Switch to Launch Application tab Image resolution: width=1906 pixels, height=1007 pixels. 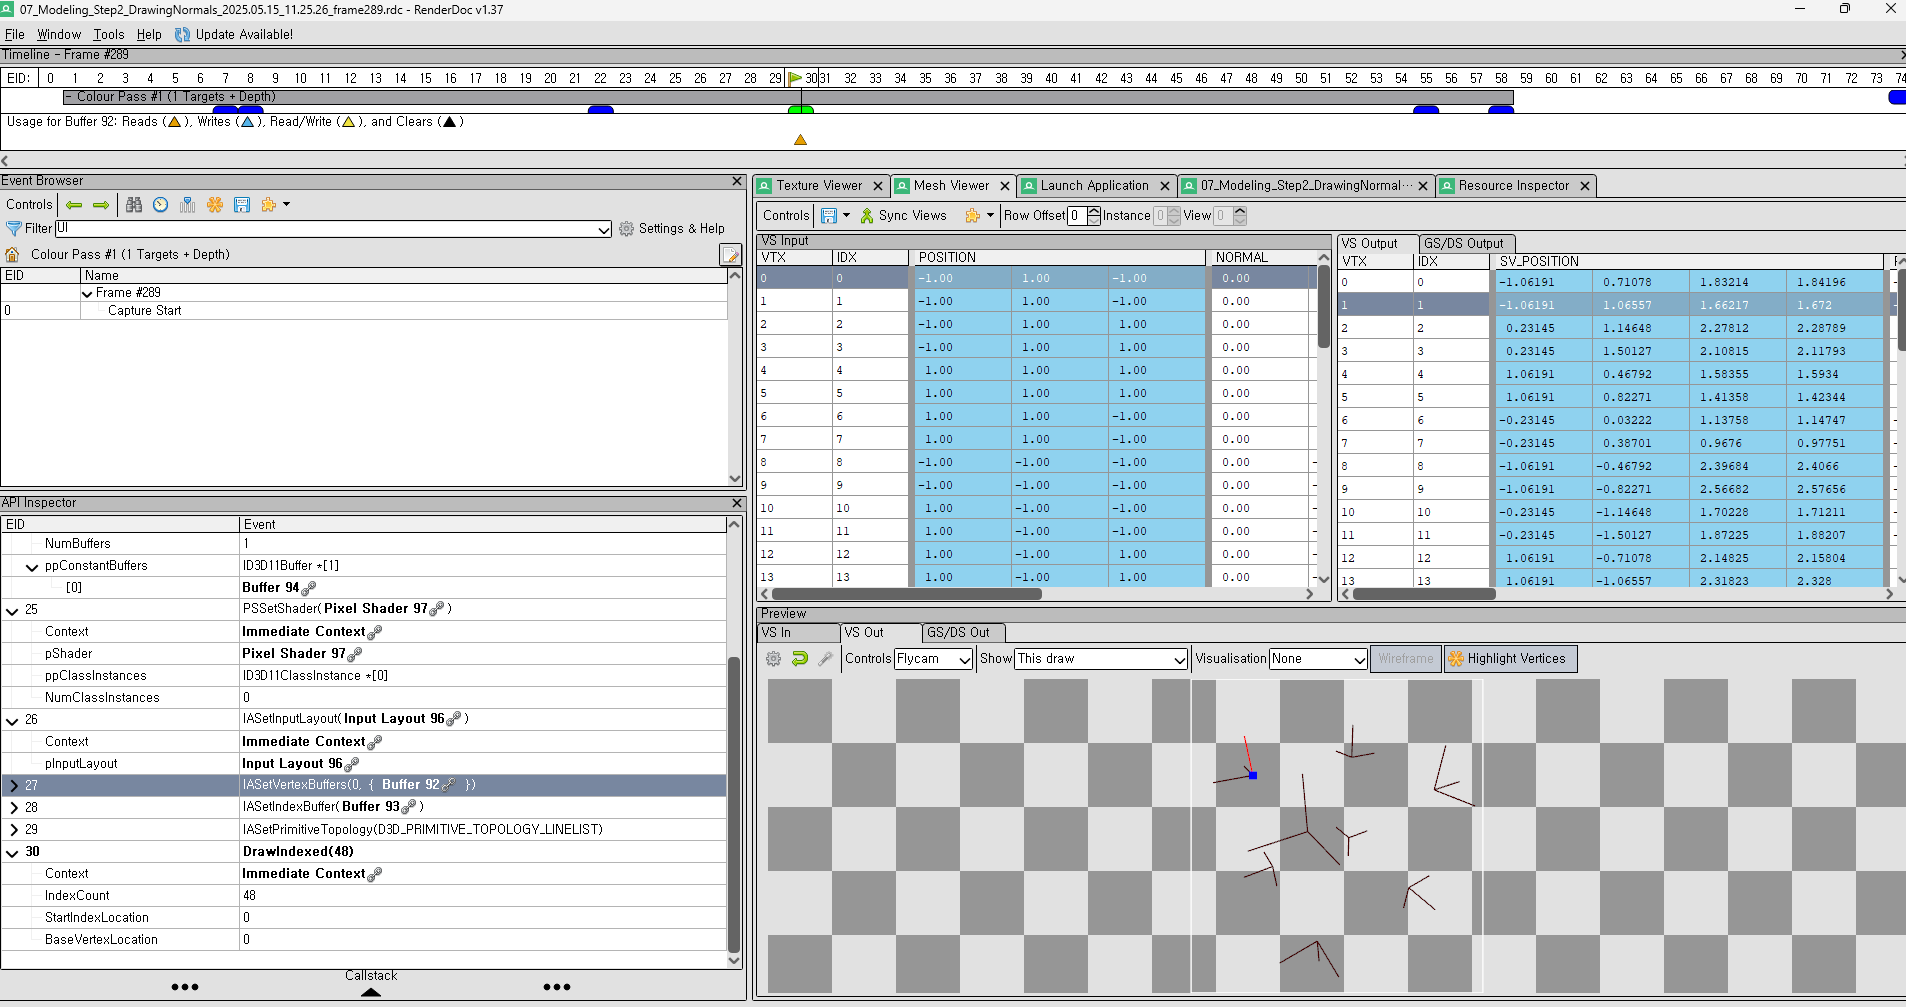click(x=1095, y=186)
